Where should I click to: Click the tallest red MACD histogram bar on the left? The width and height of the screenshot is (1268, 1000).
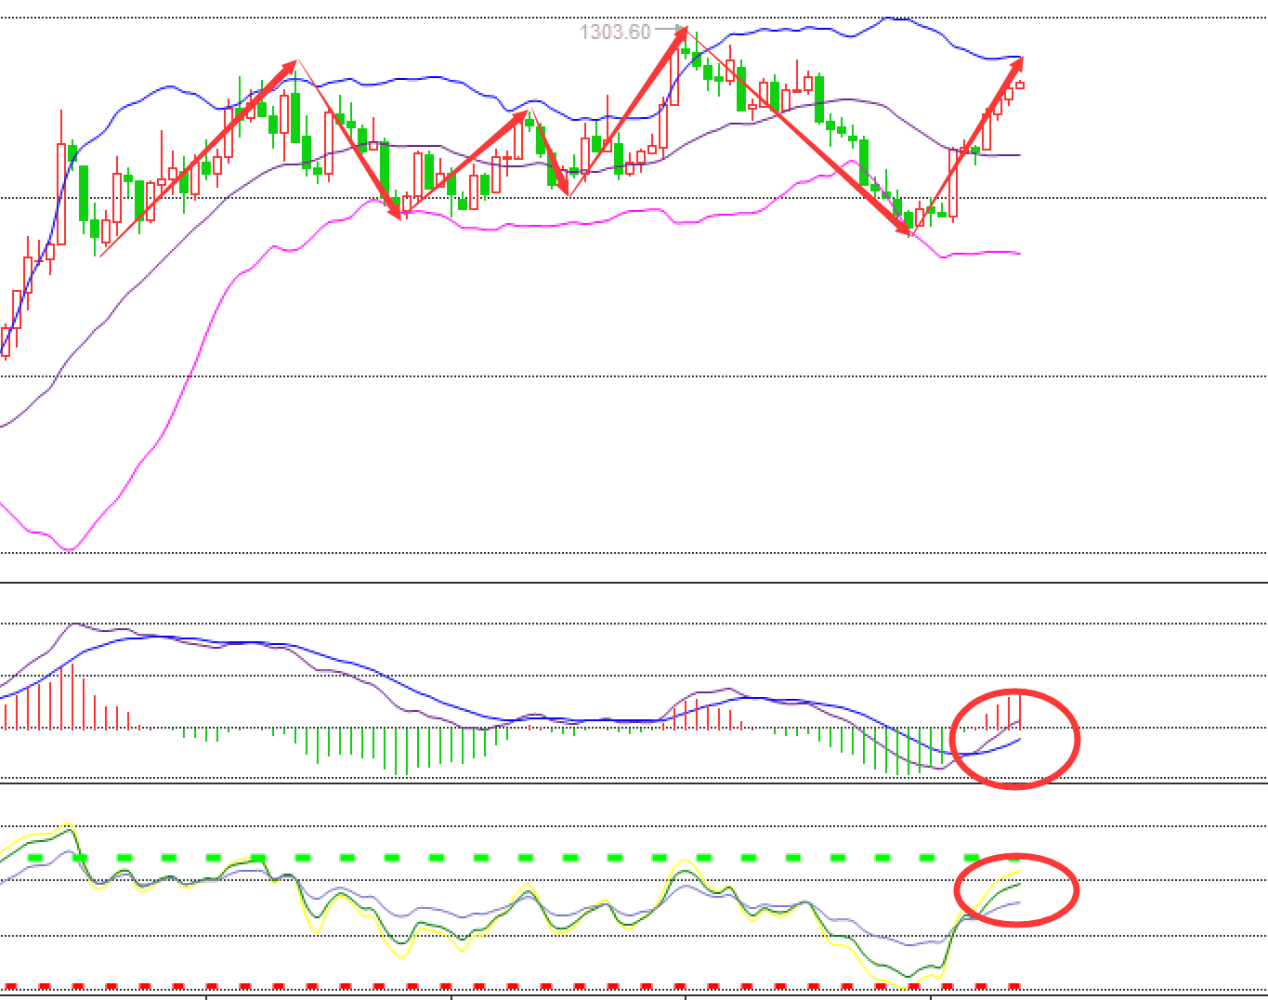tap(72, 696)
